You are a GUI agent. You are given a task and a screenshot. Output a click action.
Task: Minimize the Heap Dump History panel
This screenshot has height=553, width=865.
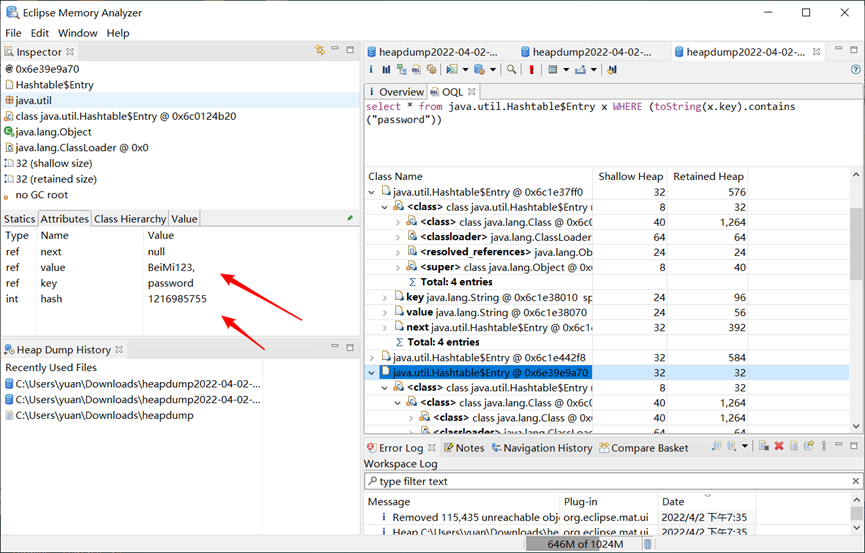coord(335,346)
